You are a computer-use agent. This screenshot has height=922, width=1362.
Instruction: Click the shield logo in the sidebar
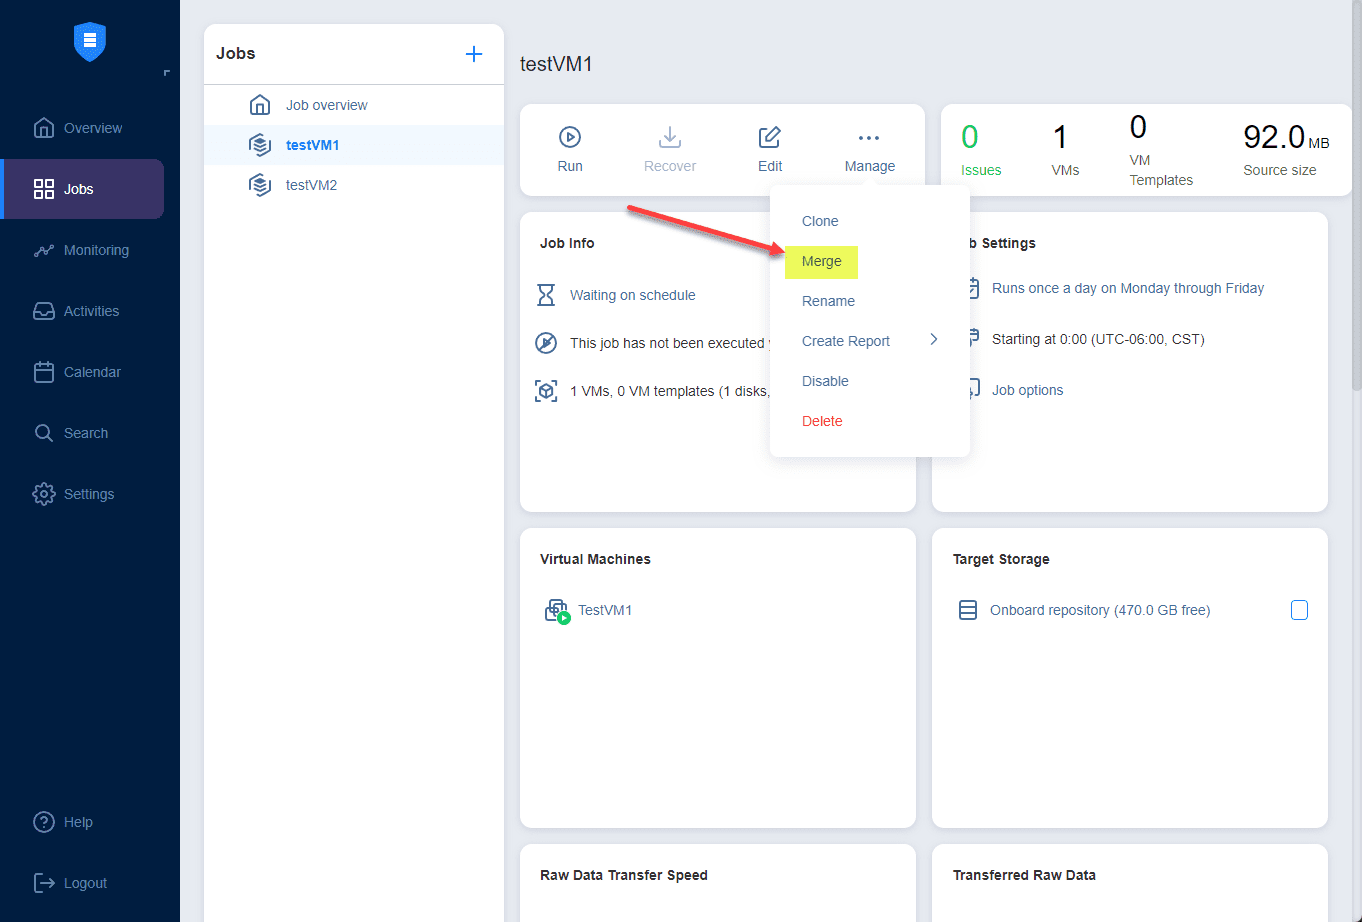(90, 41)
